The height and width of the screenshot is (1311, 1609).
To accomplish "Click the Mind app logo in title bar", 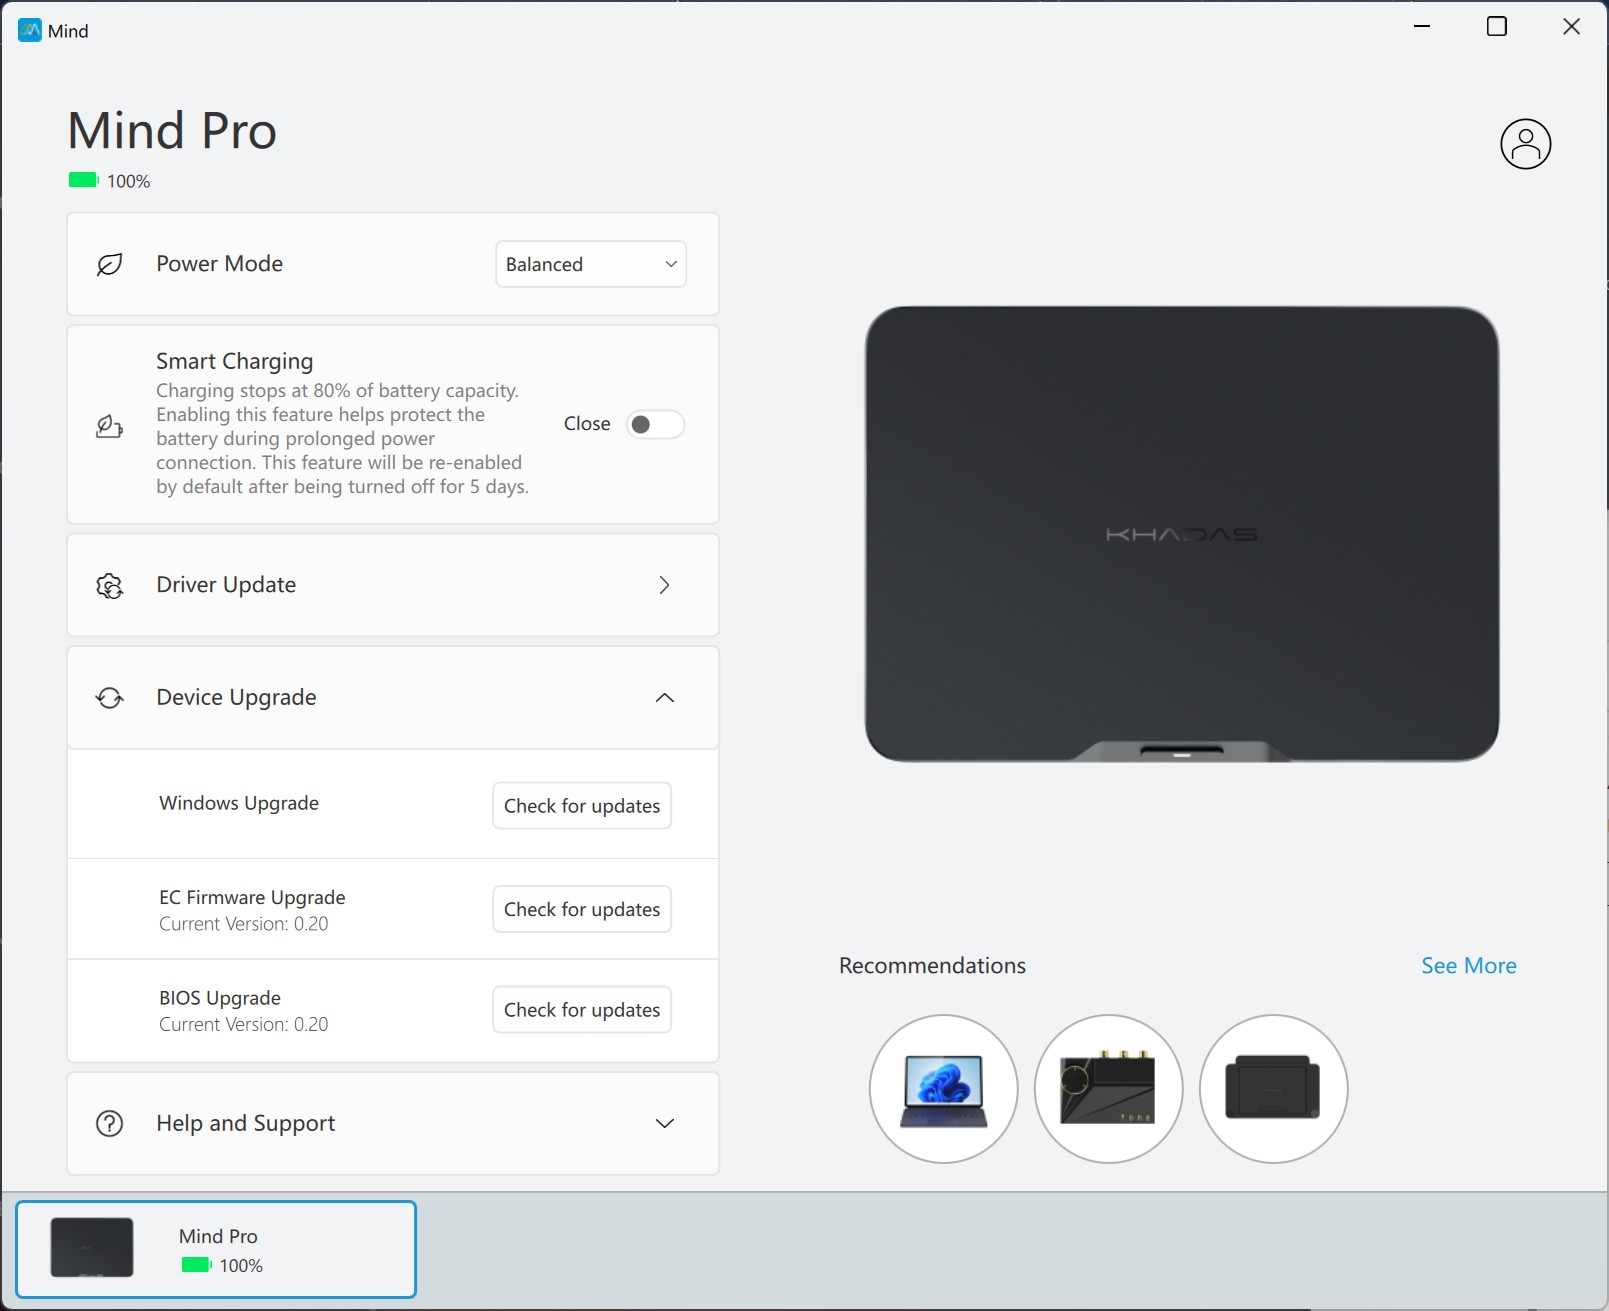I will click(x=30, y=30).
